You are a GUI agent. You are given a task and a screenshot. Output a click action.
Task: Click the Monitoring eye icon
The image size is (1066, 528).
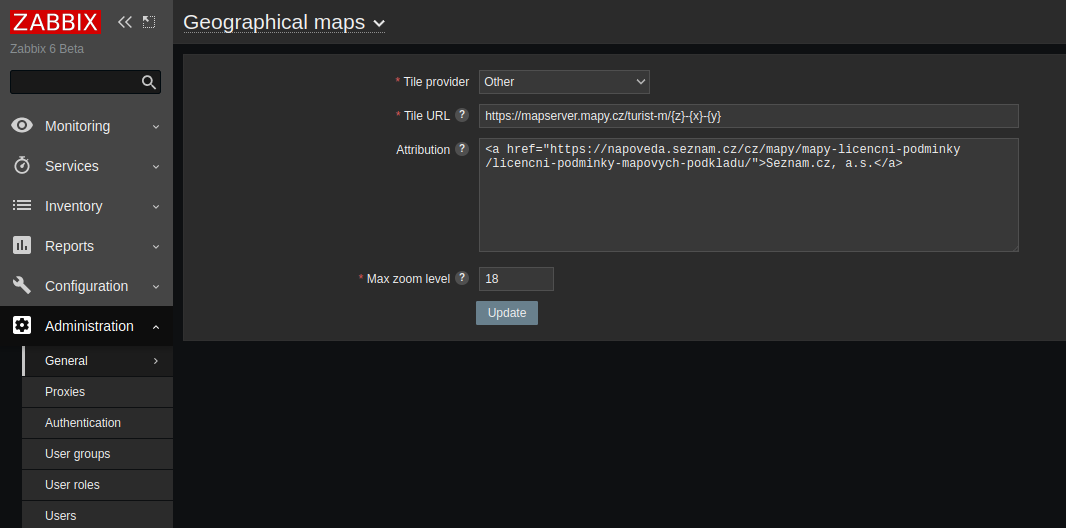22,126
